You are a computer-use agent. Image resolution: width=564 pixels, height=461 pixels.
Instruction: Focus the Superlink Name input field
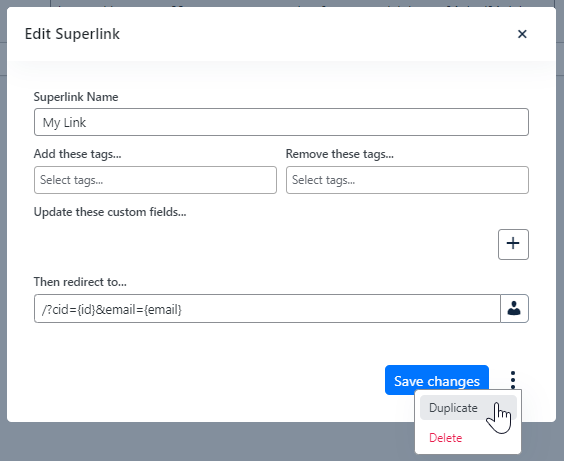pos(281,122)
